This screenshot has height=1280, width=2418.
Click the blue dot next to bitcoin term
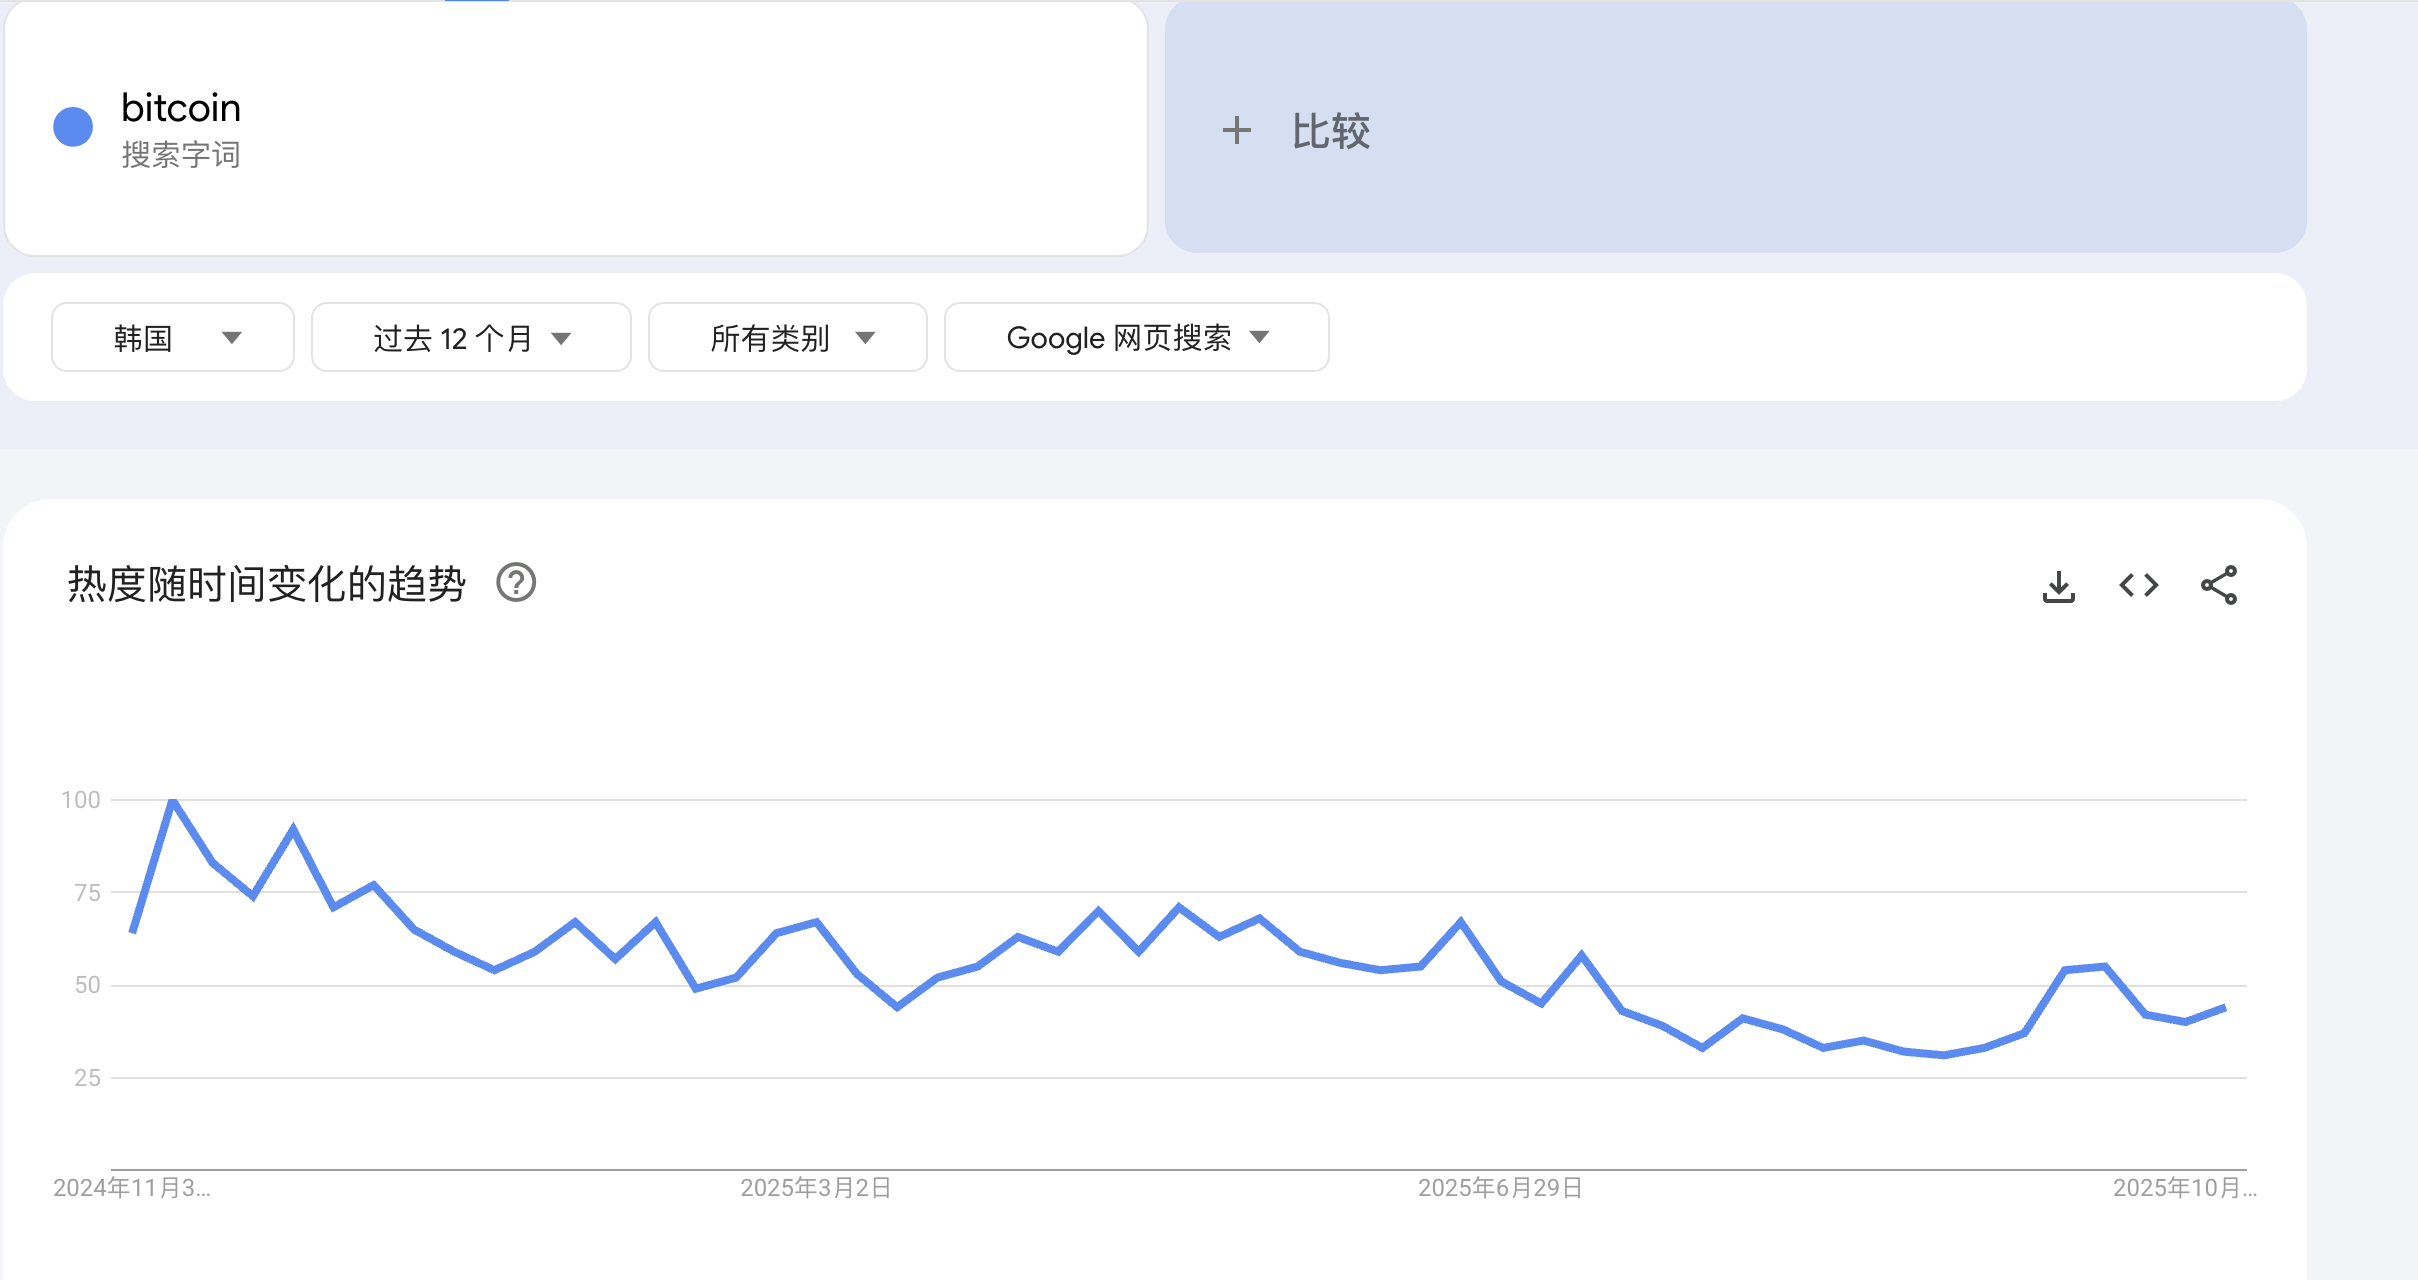[71, 125]
